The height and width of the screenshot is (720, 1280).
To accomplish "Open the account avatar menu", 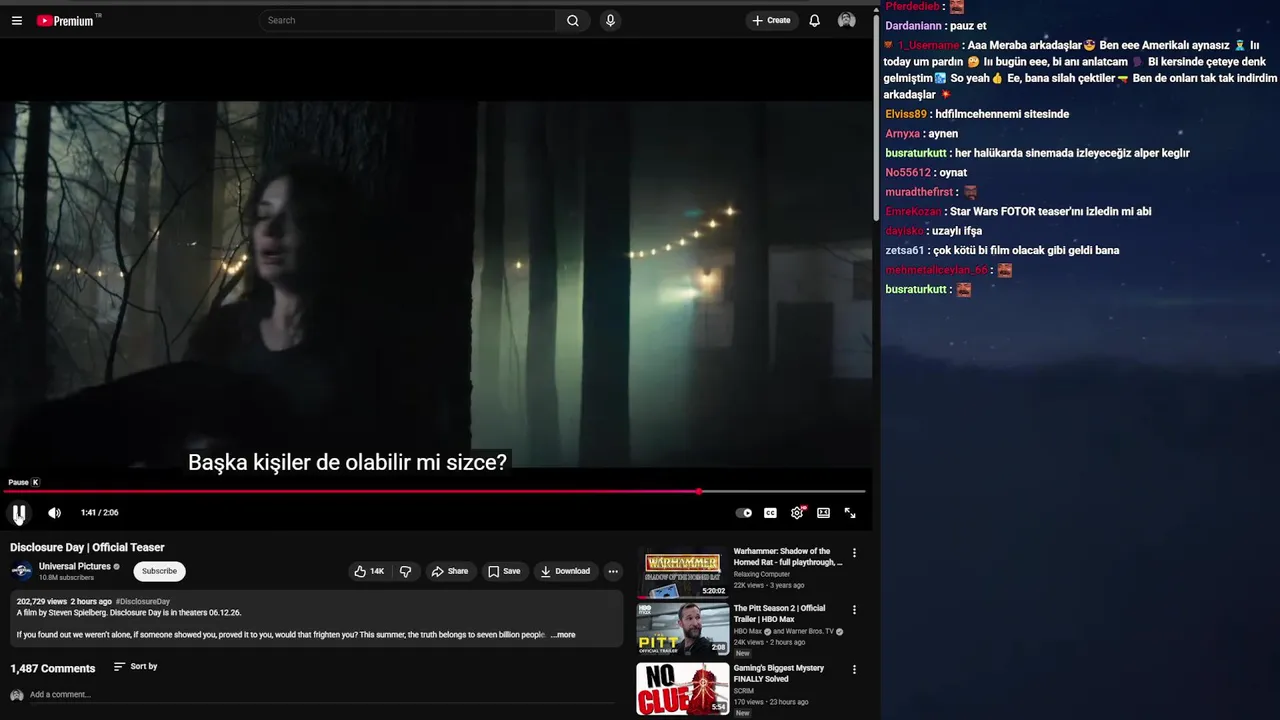I will 847,20.
